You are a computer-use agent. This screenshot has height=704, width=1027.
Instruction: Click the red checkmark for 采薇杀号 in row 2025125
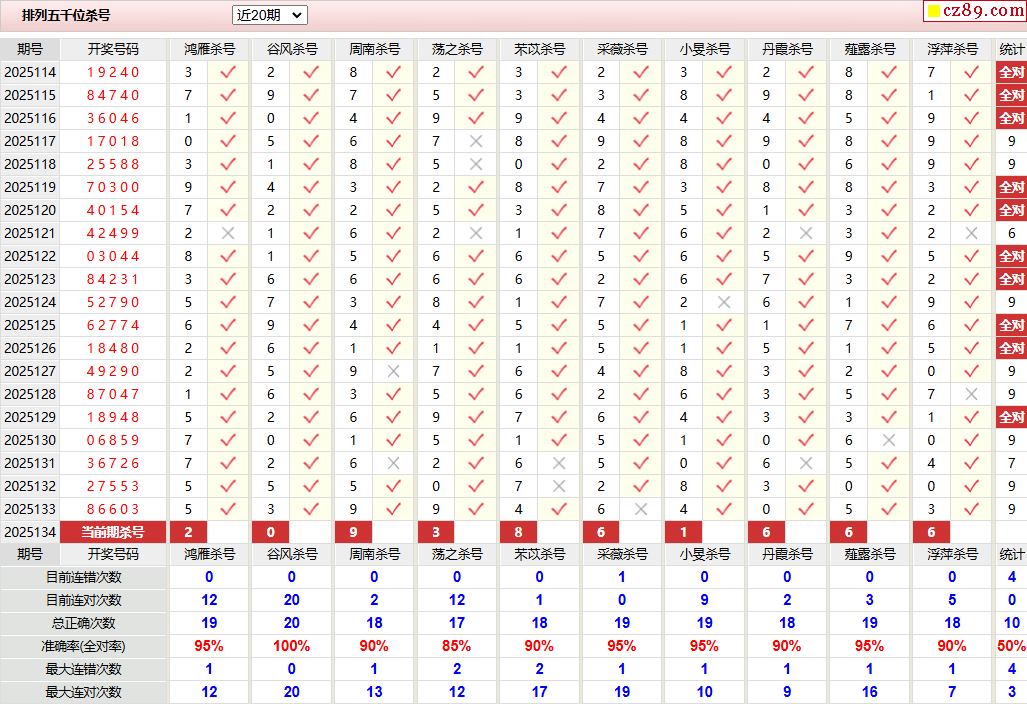point(641,325)
